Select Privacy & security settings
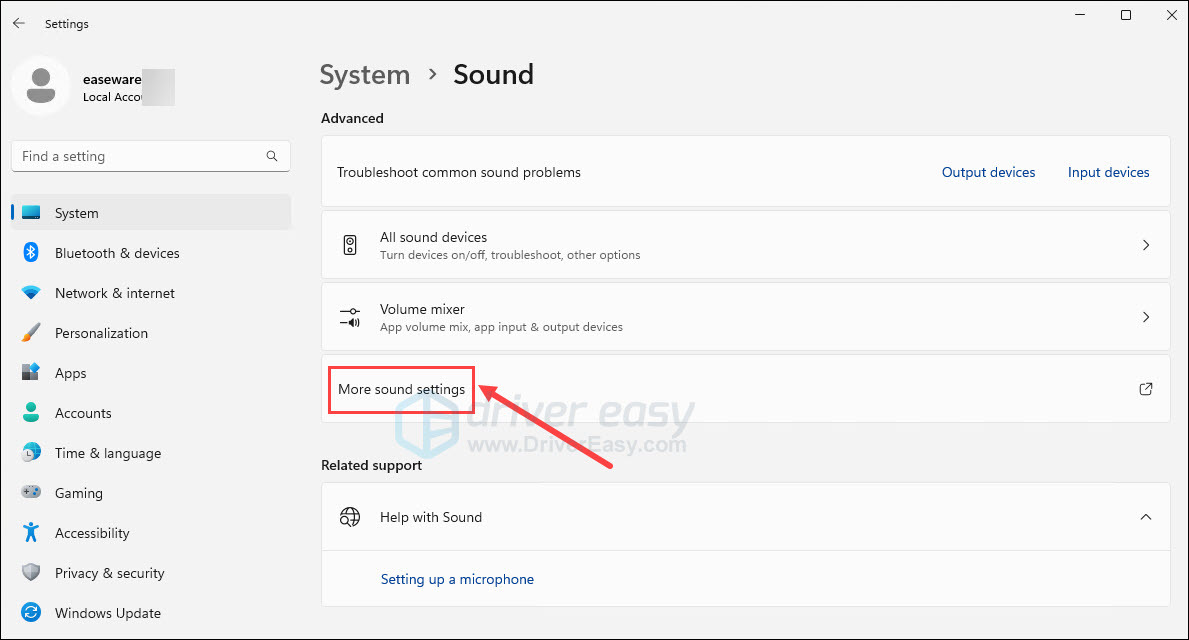This screenshot has width=1189, height=640. click(x=110, y=573)
